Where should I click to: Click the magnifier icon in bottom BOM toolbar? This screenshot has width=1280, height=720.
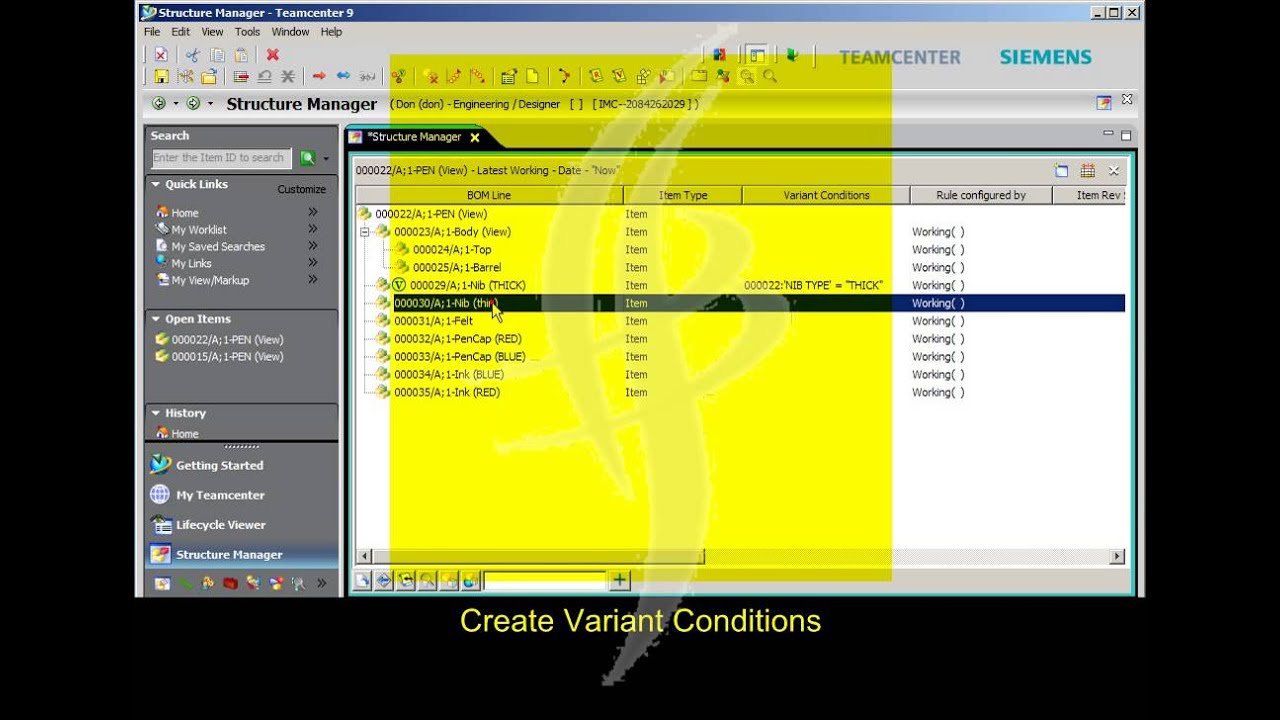428,580
